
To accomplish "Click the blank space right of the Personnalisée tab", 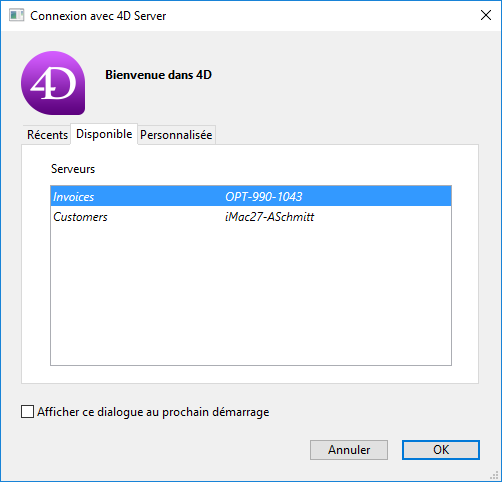I will 347,135.
